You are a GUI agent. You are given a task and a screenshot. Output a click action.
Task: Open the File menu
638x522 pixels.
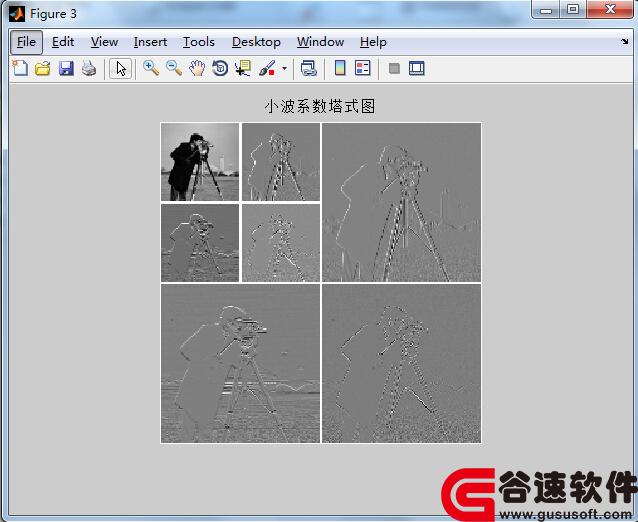(26, 42)
